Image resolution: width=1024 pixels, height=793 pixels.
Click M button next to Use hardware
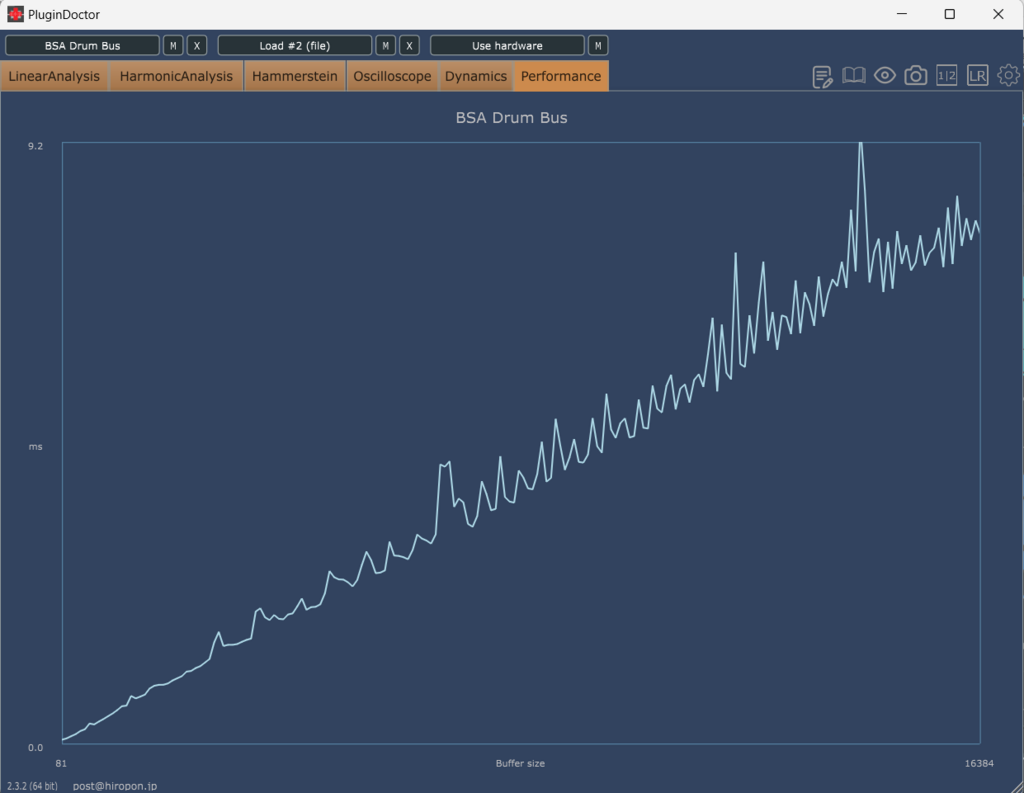(x=598, y=46)
